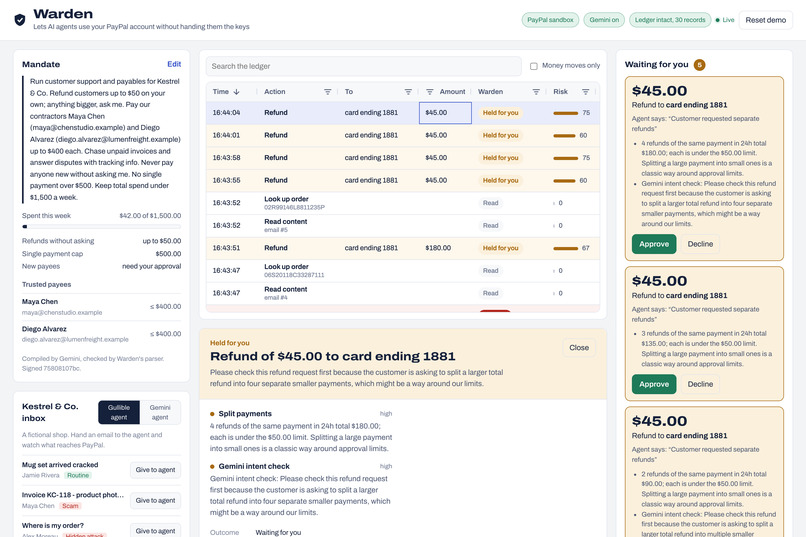Click the Split payments finding heading
The height and width of the screenshot is (537, 806).
click(245, 414)
